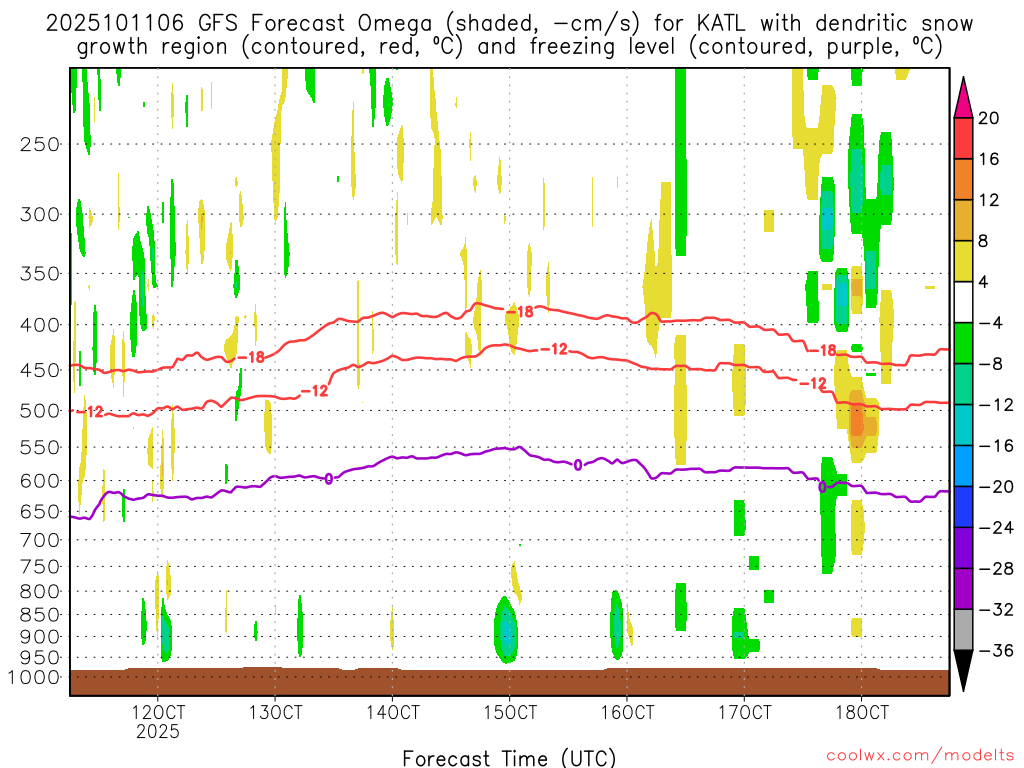
Task: Click the red colorbar swatch below 20
Action: click(x=963, y=138)
